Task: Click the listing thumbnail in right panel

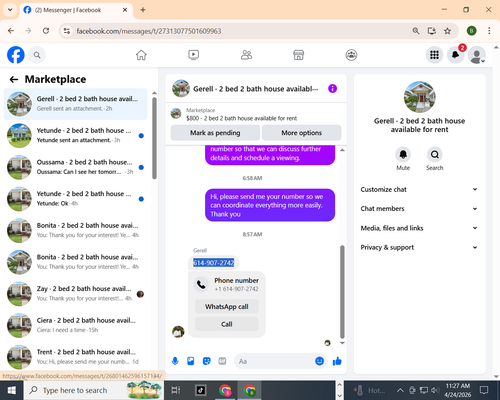Action: click(419, 97)
